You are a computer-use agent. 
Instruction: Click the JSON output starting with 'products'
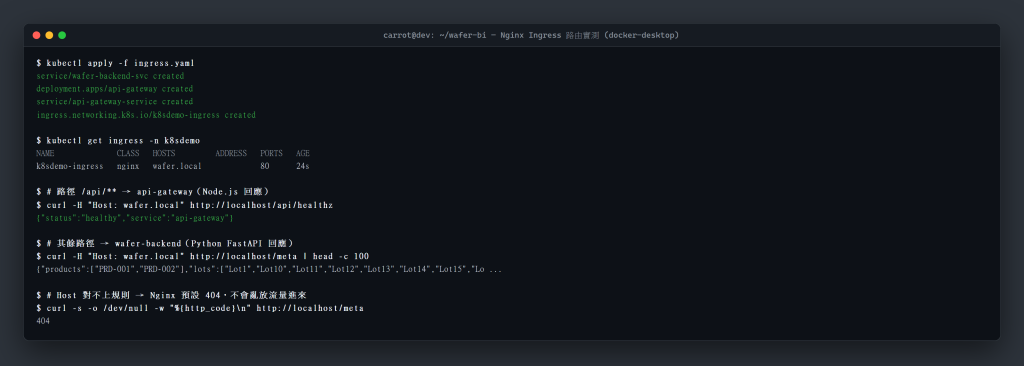tap(269, 269)
